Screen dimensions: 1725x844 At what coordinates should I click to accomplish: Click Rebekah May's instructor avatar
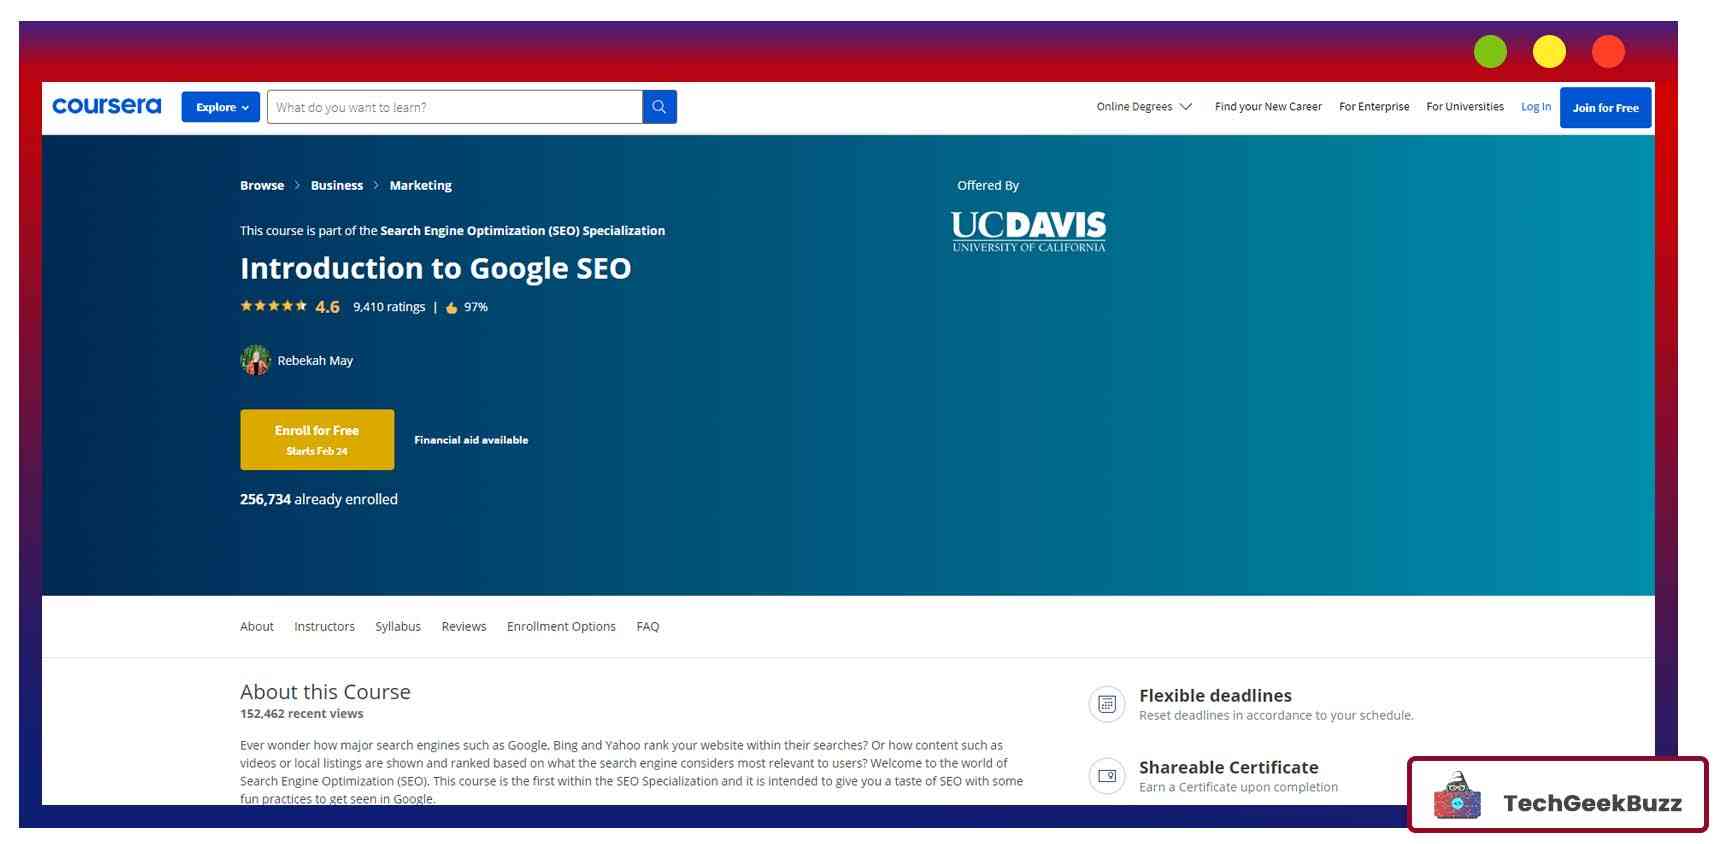[x=255, y=360]
